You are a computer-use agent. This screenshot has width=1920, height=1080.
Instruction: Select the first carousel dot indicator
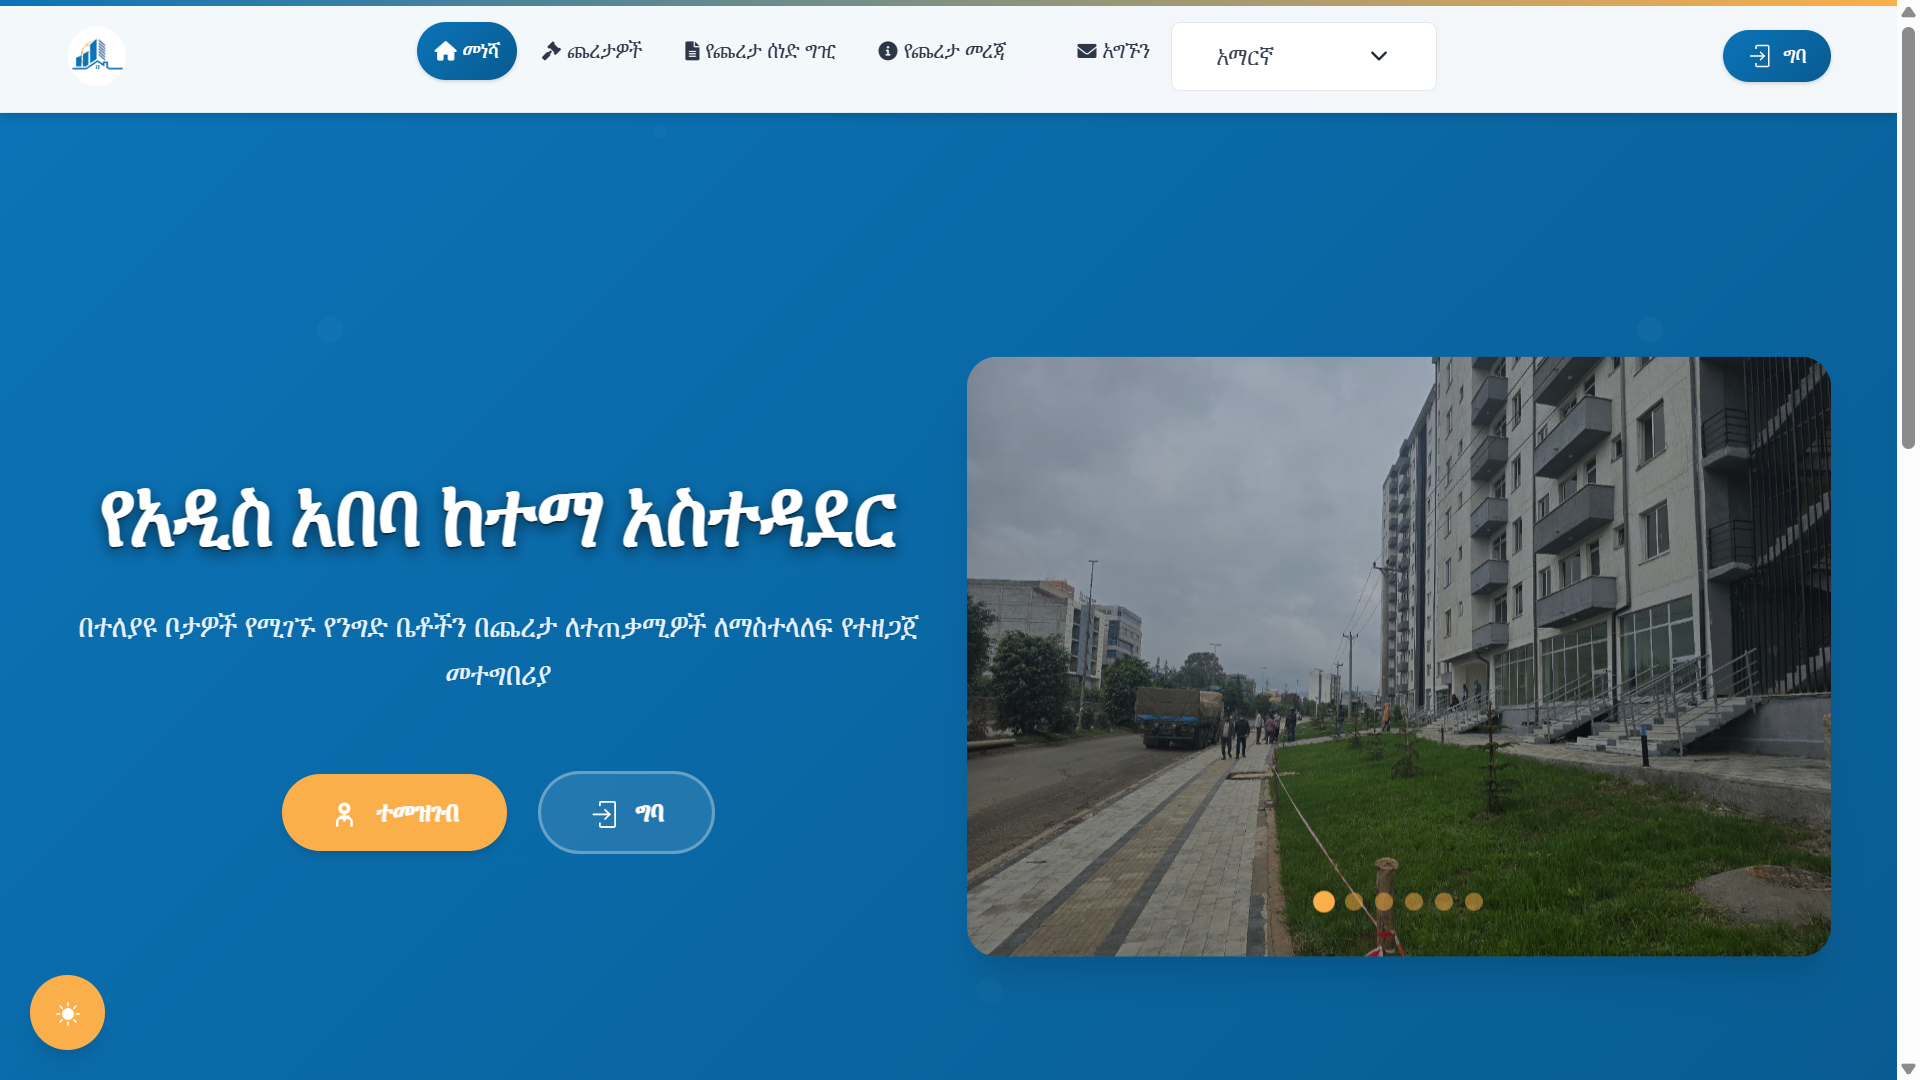(x=1323, y=901)
